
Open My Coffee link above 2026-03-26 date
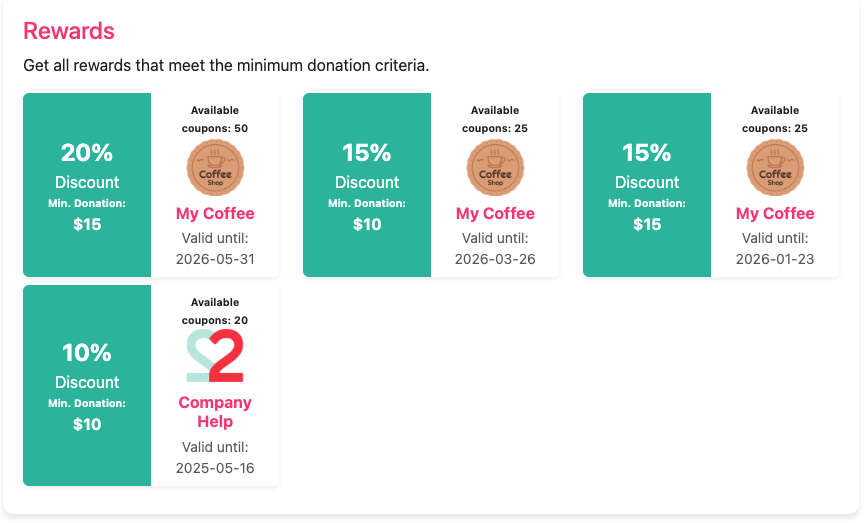coord(495,213)
